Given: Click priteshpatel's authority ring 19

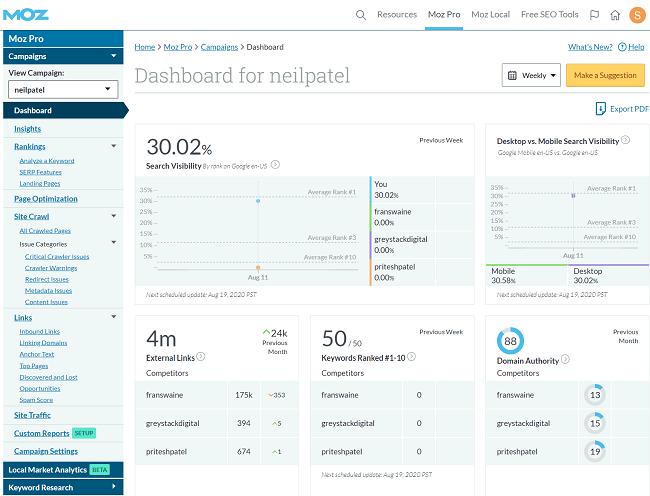Looking at the screenshot, I should tap(595, 451).
